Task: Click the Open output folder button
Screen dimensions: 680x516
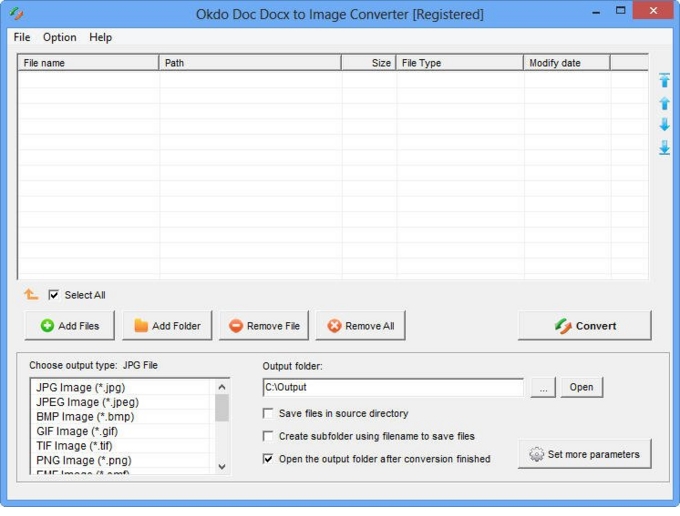Action: 582,387
